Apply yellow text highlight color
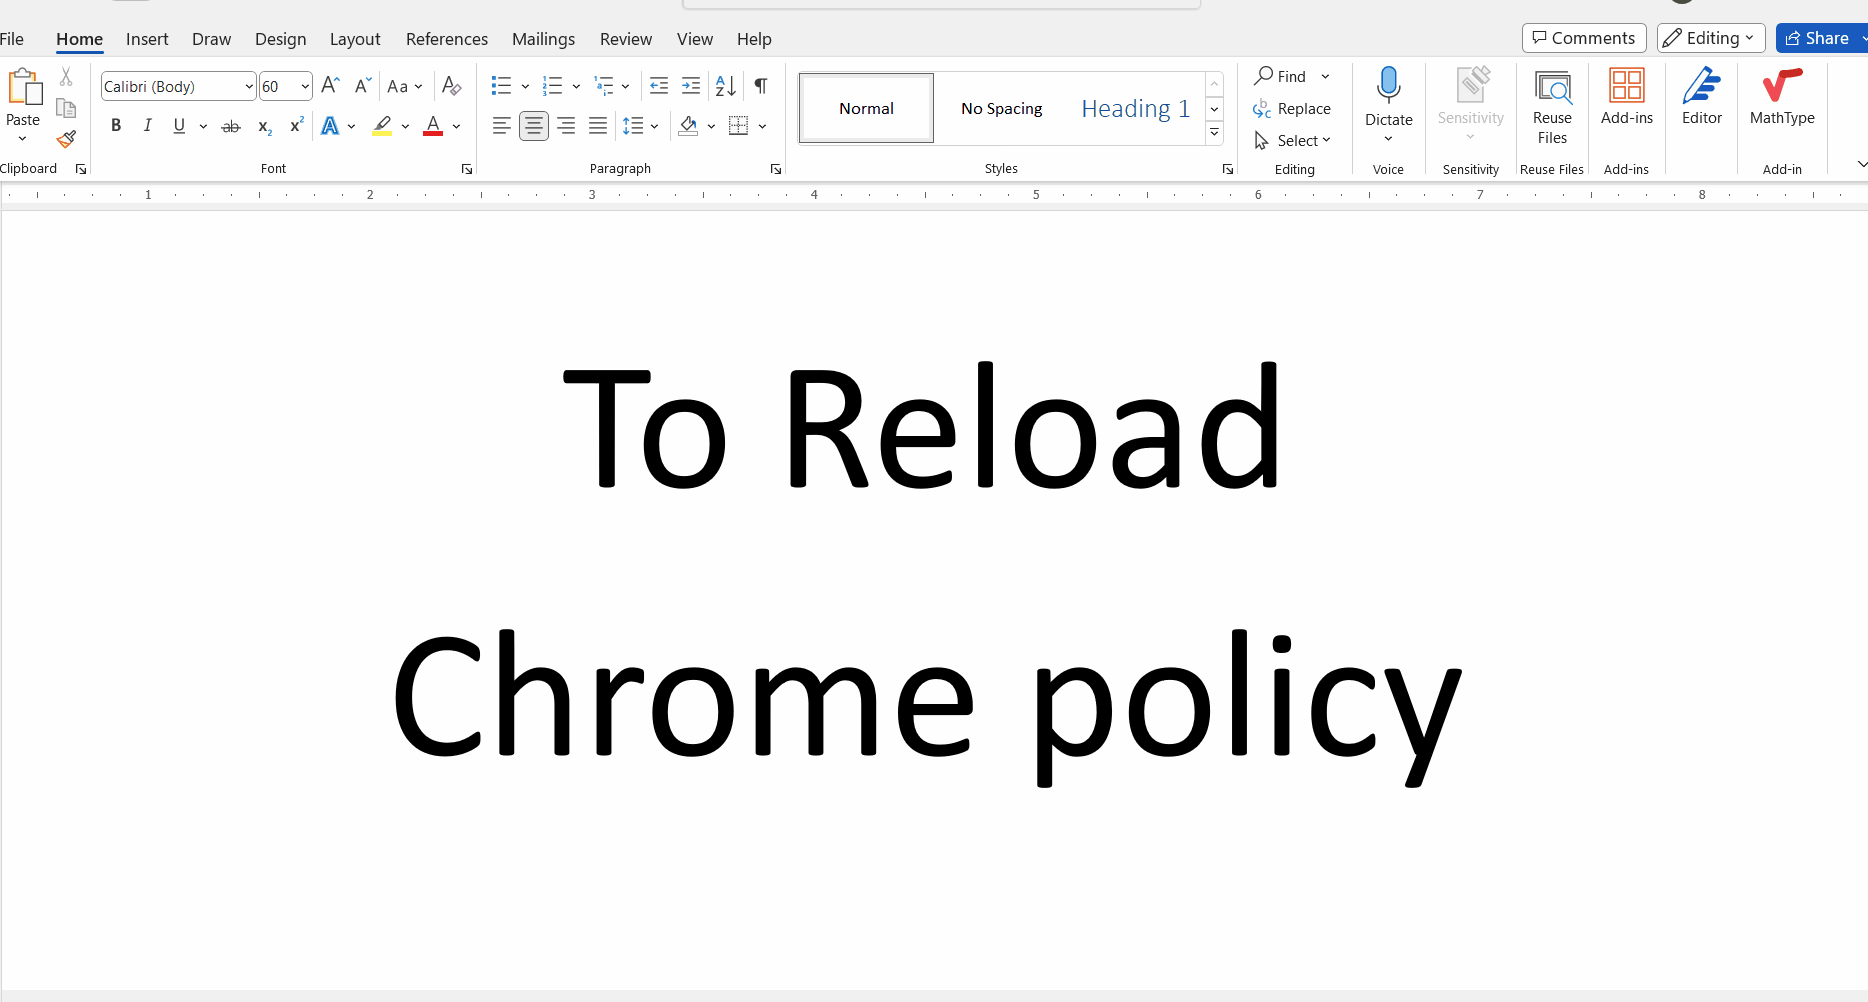The image size is (1868, 1002). tap(382, 126)
